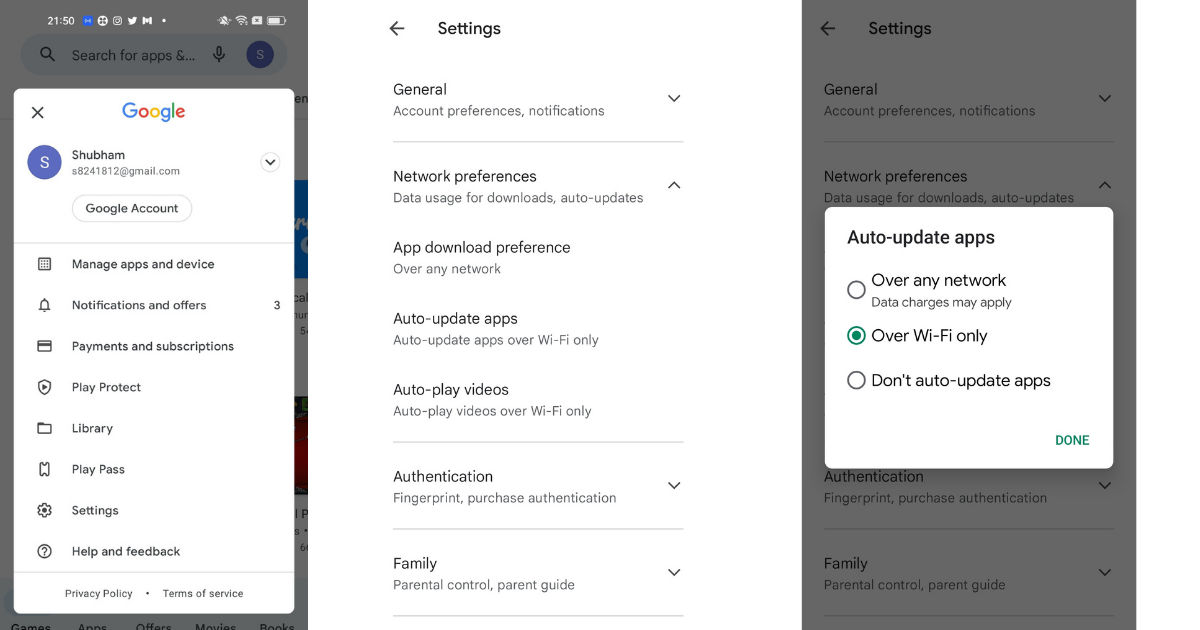This screenshot has height=630, width=1200.
Task: Tap the battery icon in the status bar
Action: [x=276, y=20]
